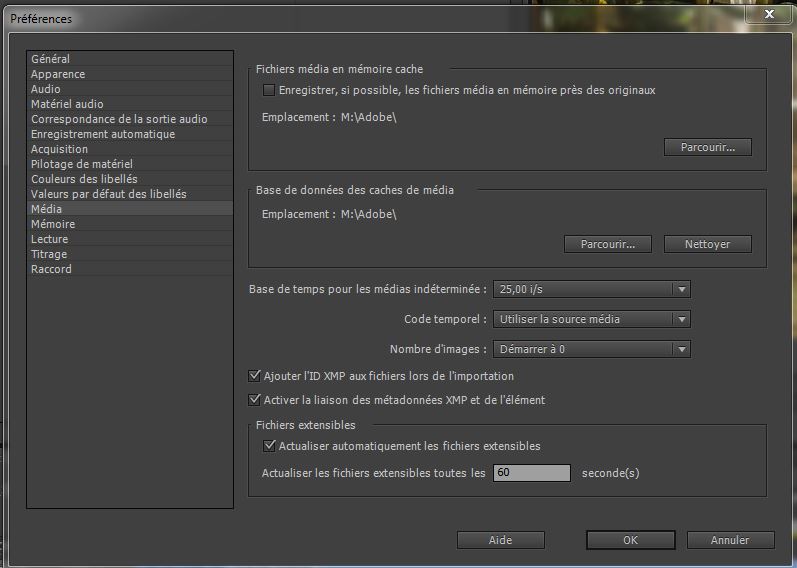
Task: Select the Raccord category
Action: 130,269
